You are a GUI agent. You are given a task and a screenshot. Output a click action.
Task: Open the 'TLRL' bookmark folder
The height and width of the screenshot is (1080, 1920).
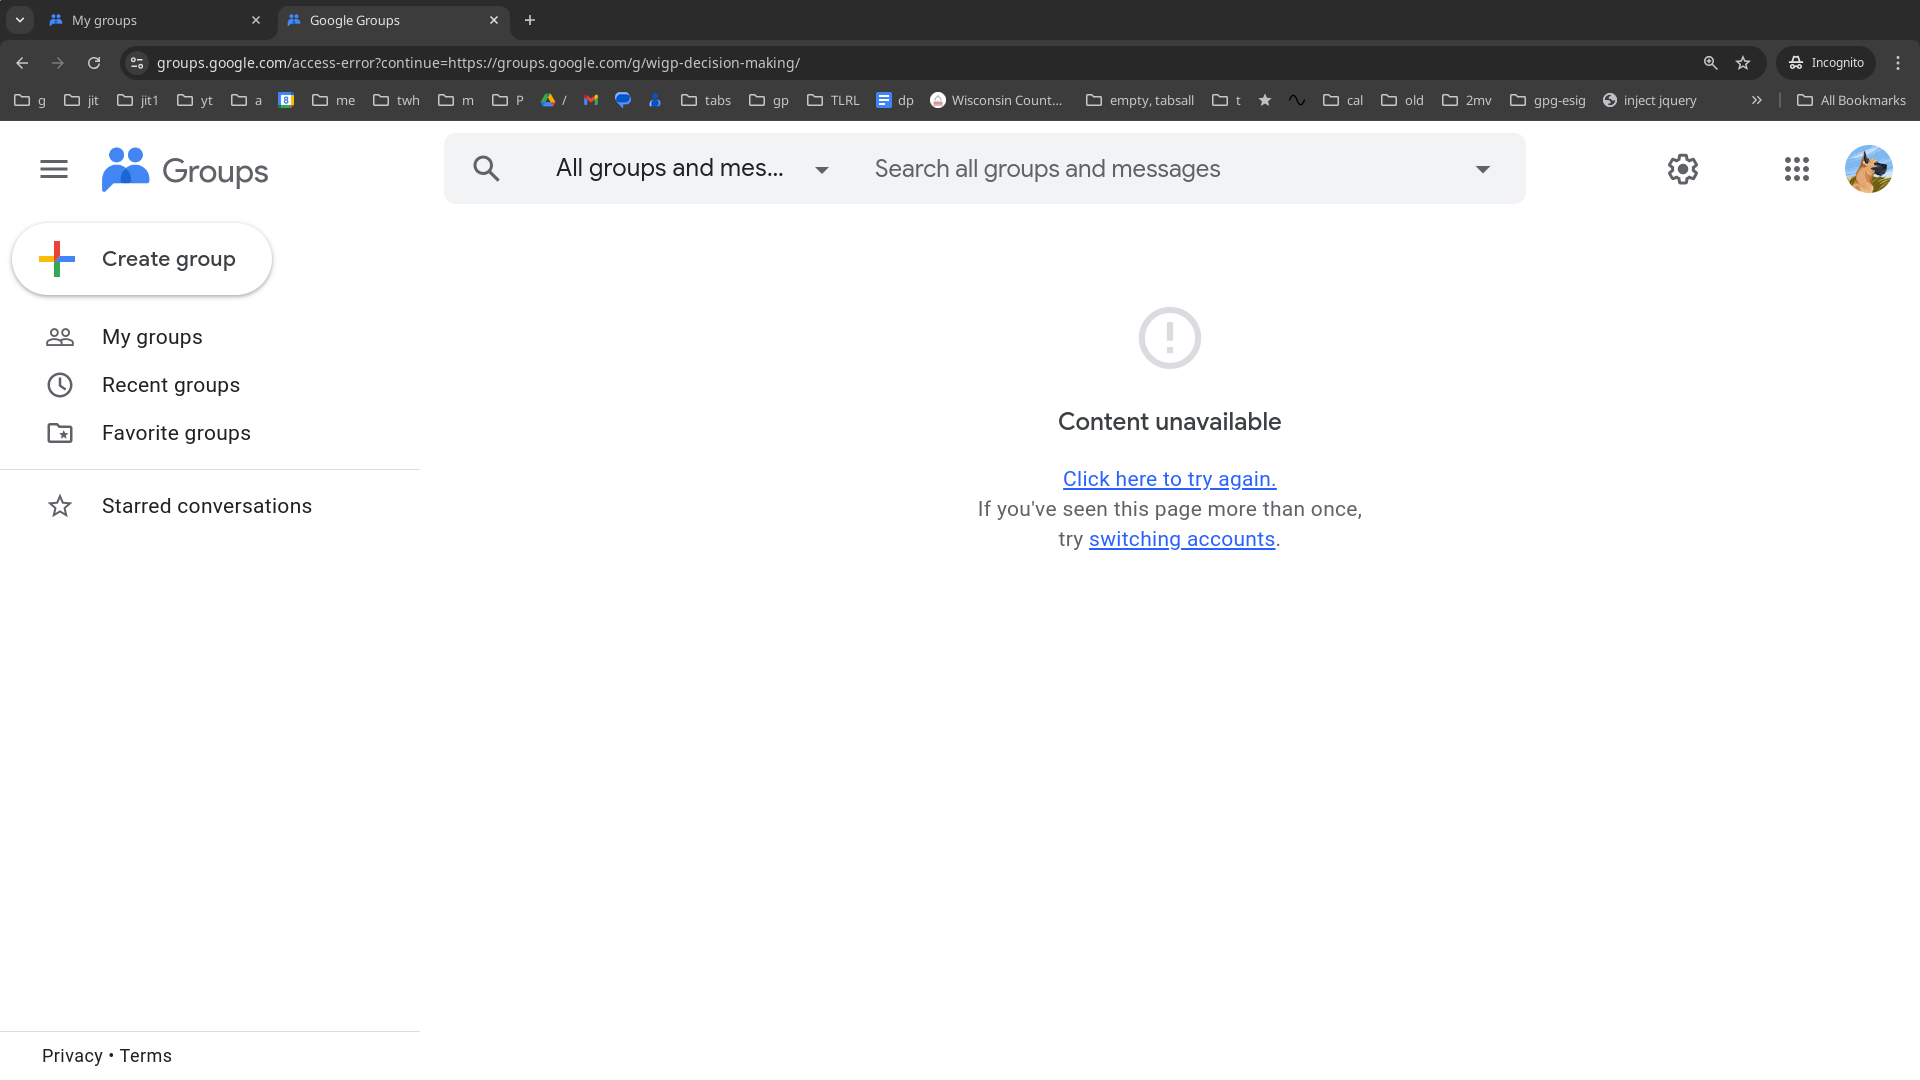833,100
